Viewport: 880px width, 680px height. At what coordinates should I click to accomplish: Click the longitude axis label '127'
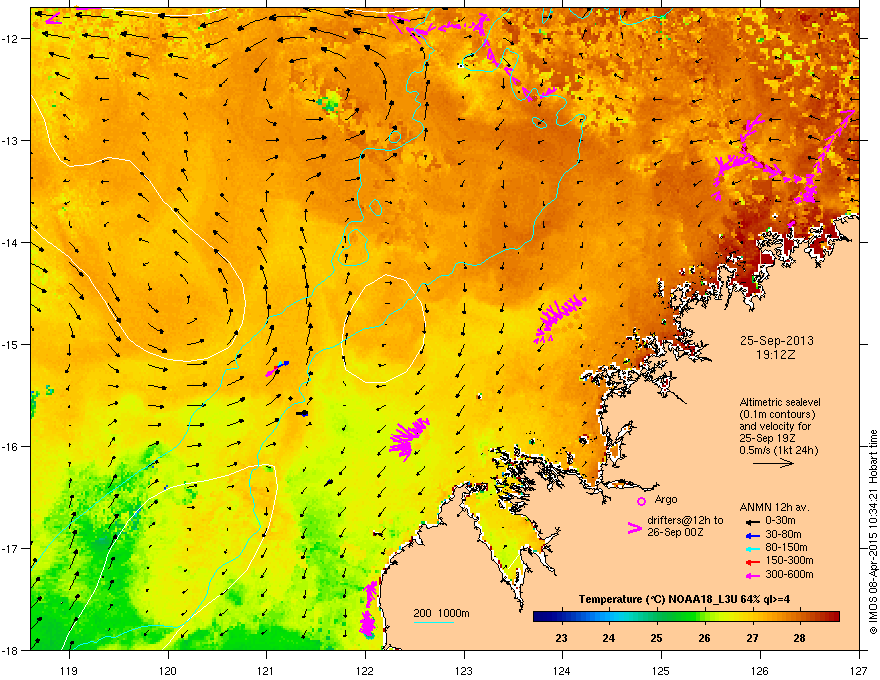859,670
